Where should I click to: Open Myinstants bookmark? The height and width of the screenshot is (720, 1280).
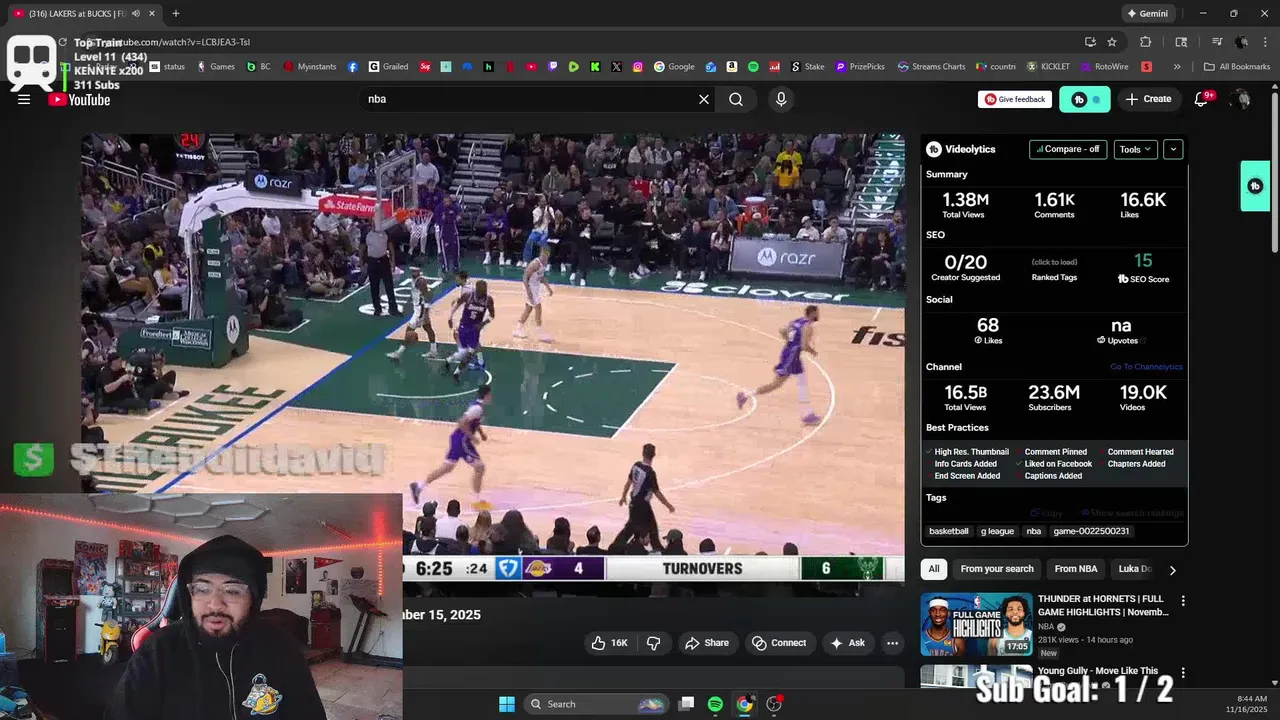click(310, 67)
